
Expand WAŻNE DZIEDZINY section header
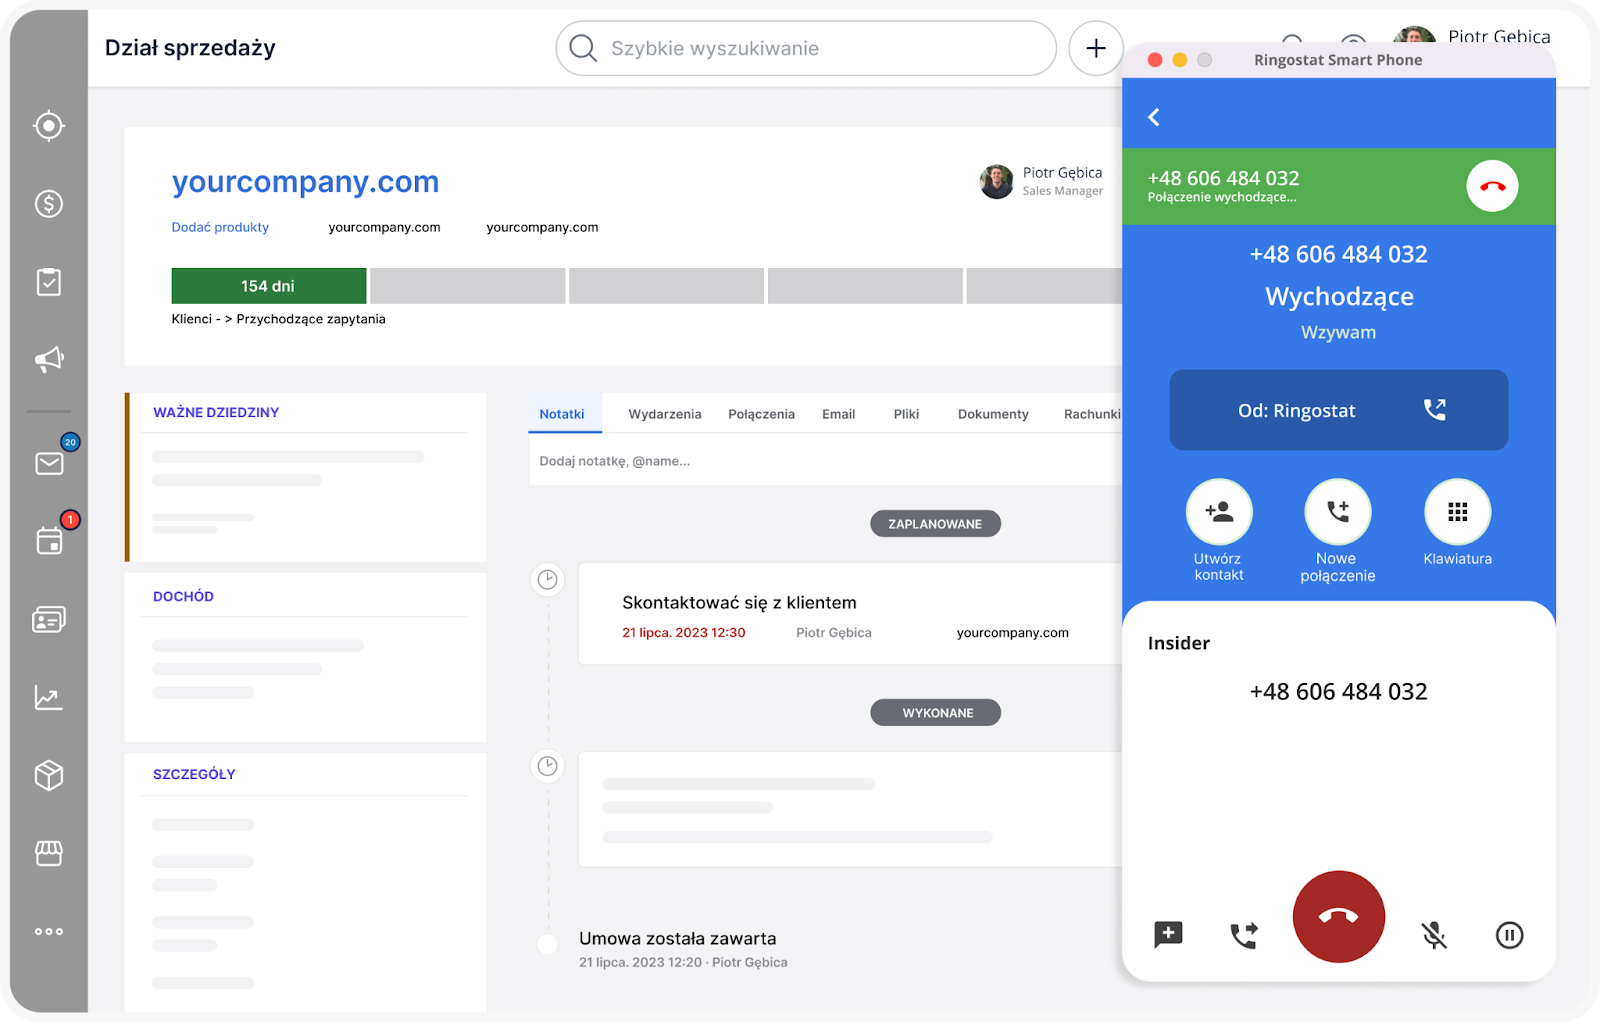pyautogui.click(x=216, y=412)
